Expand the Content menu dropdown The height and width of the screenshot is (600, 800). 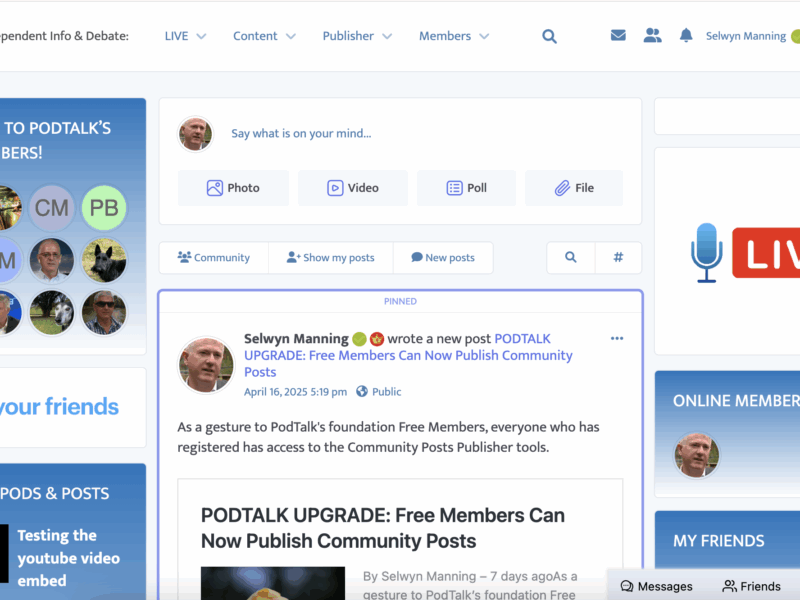point(264,36)
